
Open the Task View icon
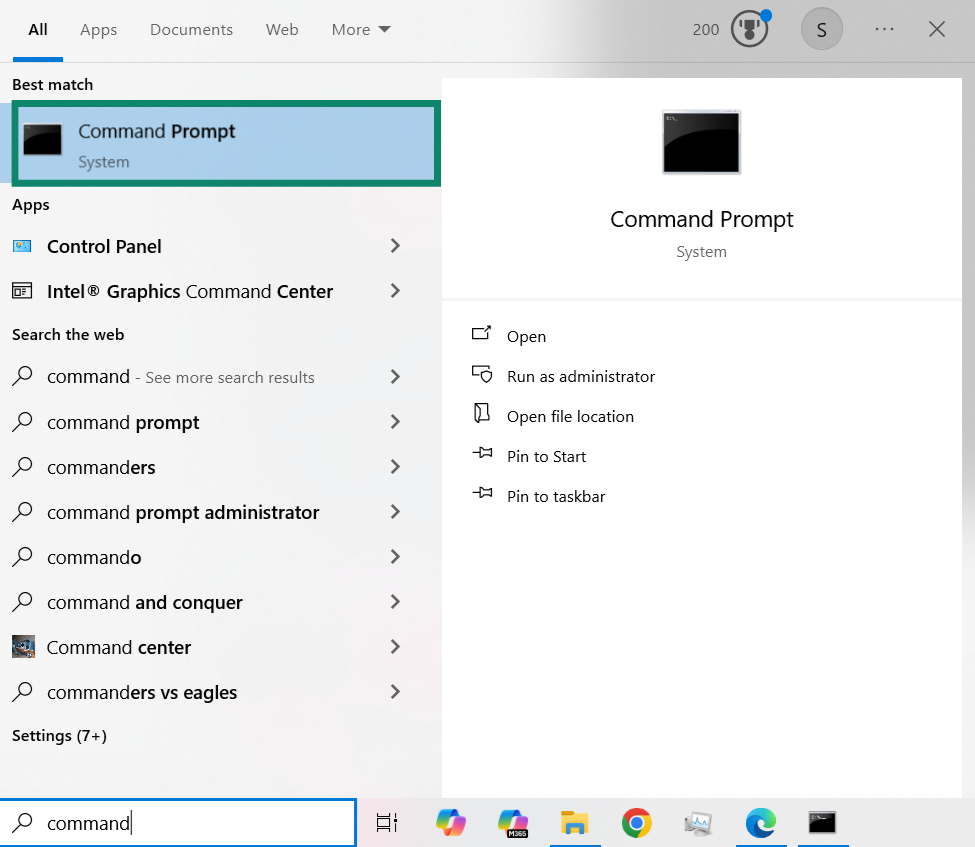387,823
